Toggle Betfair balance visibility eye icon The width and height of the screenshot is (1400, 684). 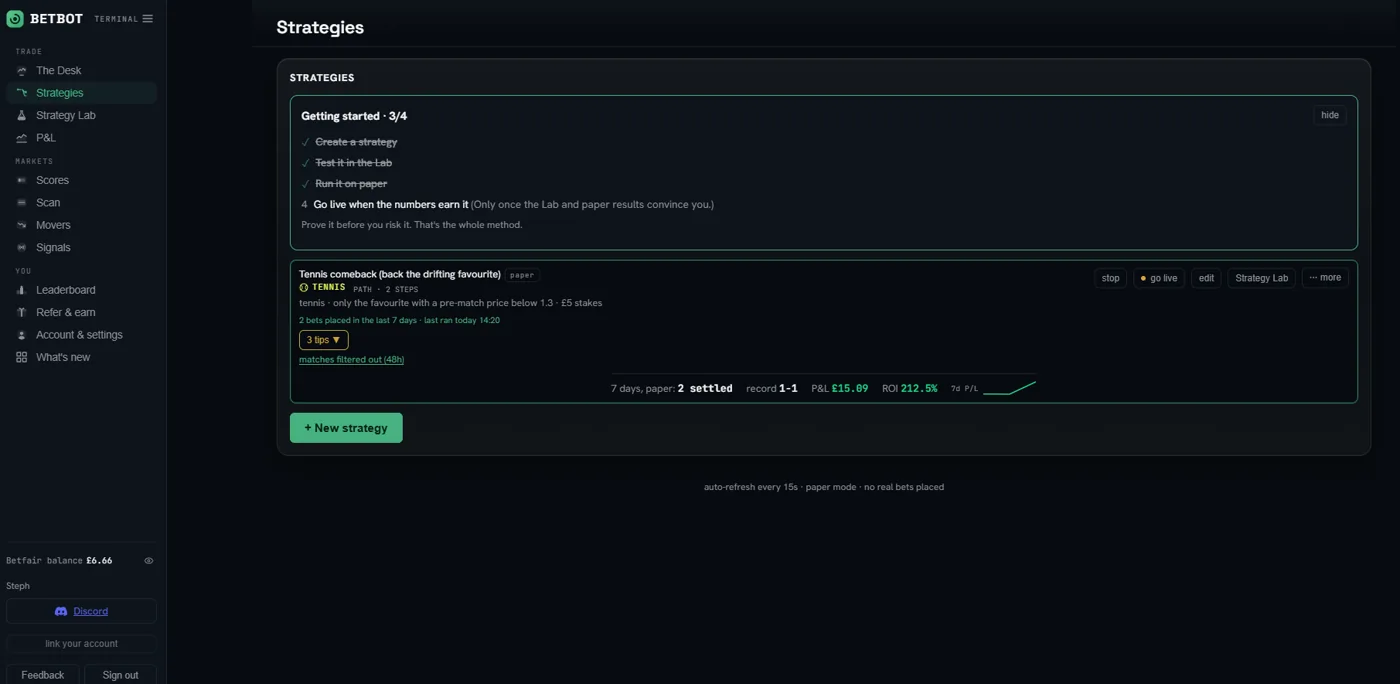pyautogui.click(x=148, y=561)
